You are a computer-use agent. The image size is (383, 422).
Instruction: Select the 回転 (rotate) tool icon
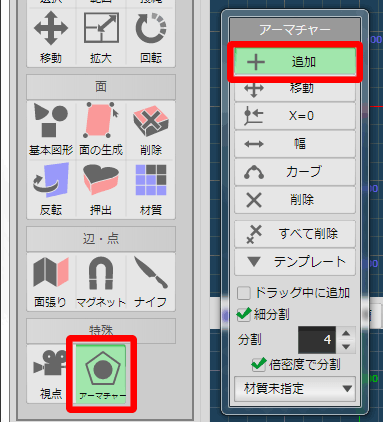pos(151,37)
